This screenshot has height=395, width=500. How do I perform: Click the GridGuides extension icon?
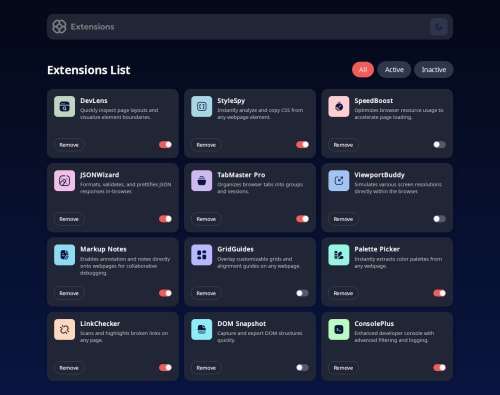point(202,255)
